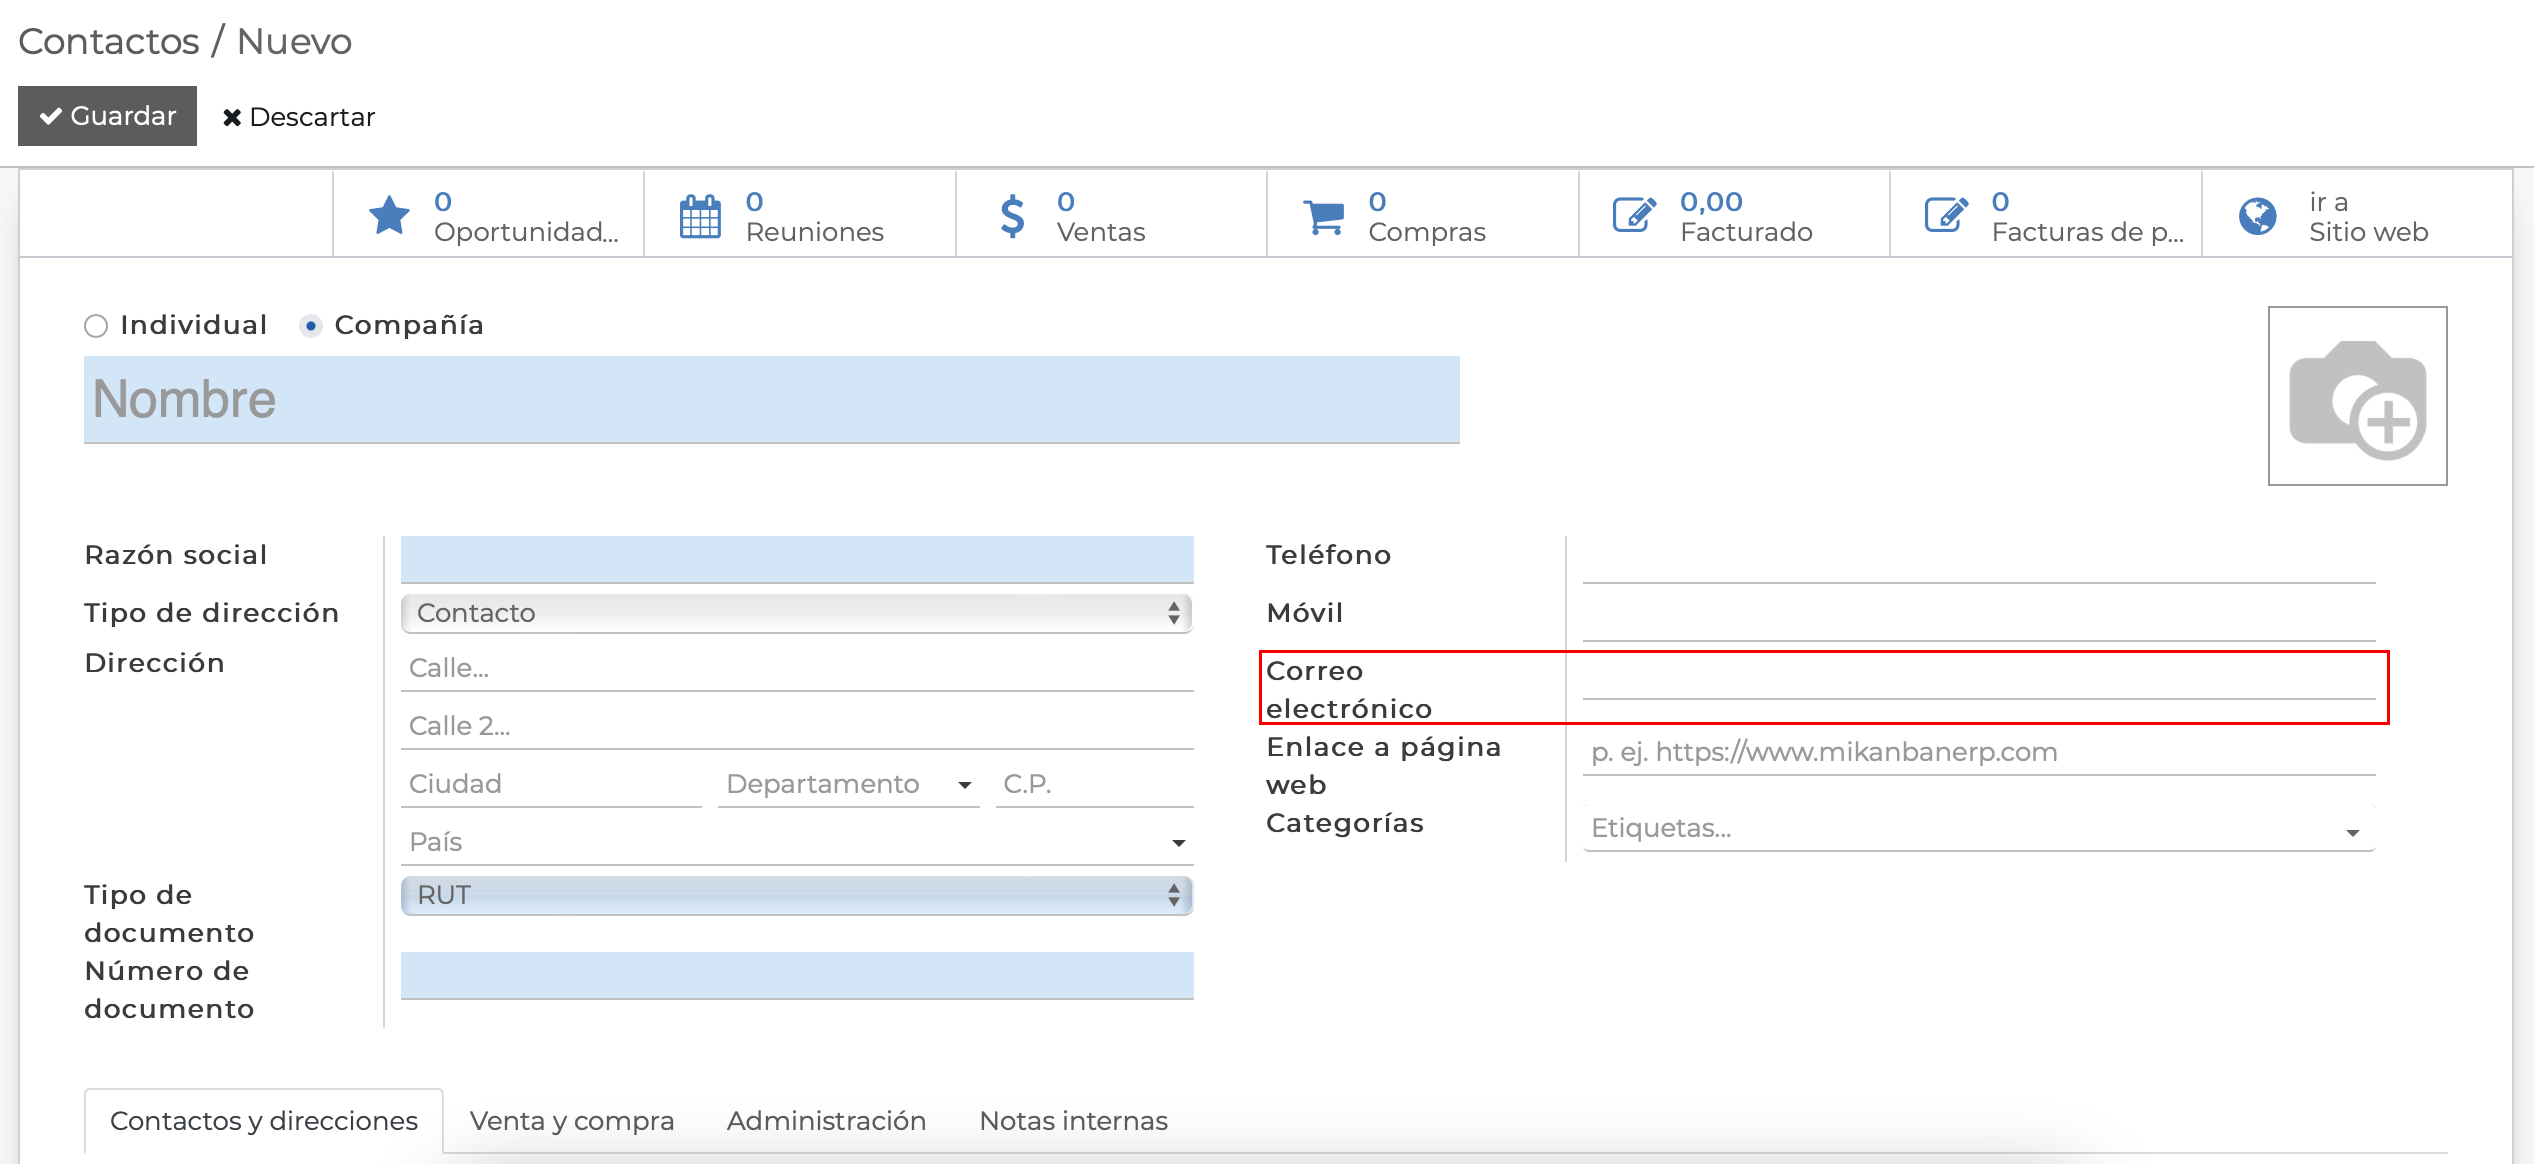This screenshot has width=2534, height=1164.
Task: Open the Tipo de documento RUT selector
Action: tap(795, 895)
